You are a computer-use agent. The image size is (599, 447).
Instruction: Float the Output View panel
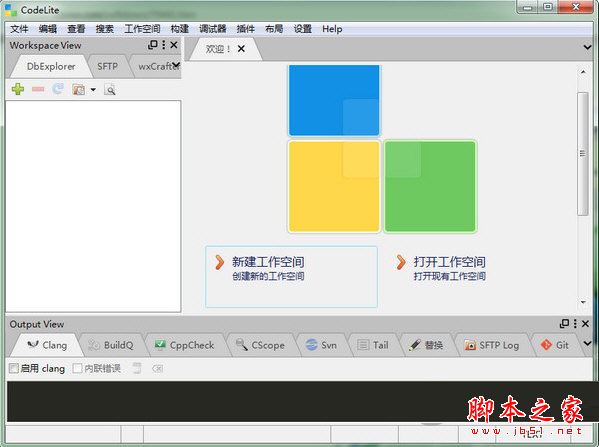click(564, 324)
